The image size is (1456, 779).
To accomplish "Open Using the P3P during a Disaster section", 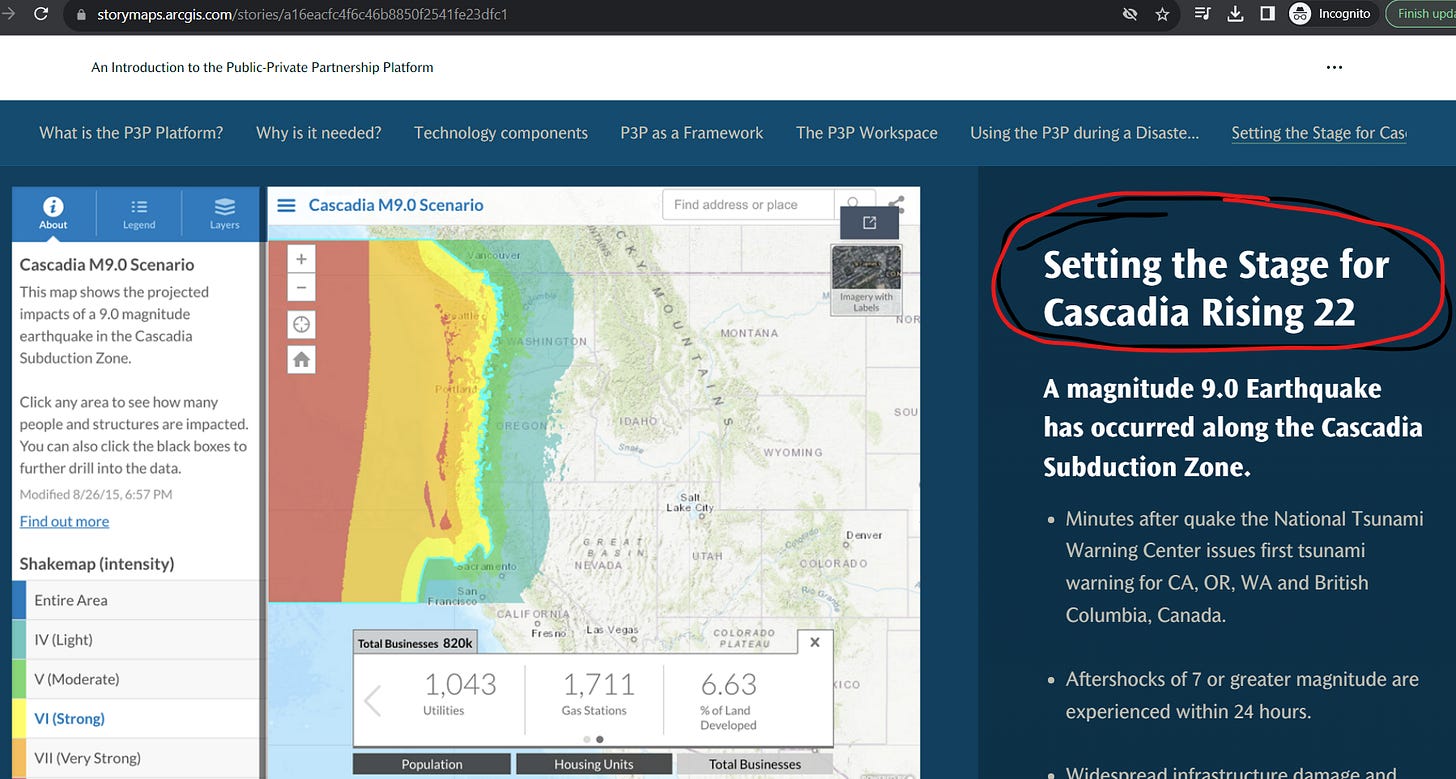I will (x=1084, y=132).
